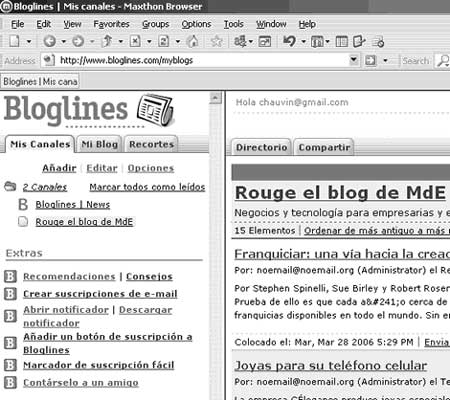Switch to the Recortes tab

pos(152,144)
